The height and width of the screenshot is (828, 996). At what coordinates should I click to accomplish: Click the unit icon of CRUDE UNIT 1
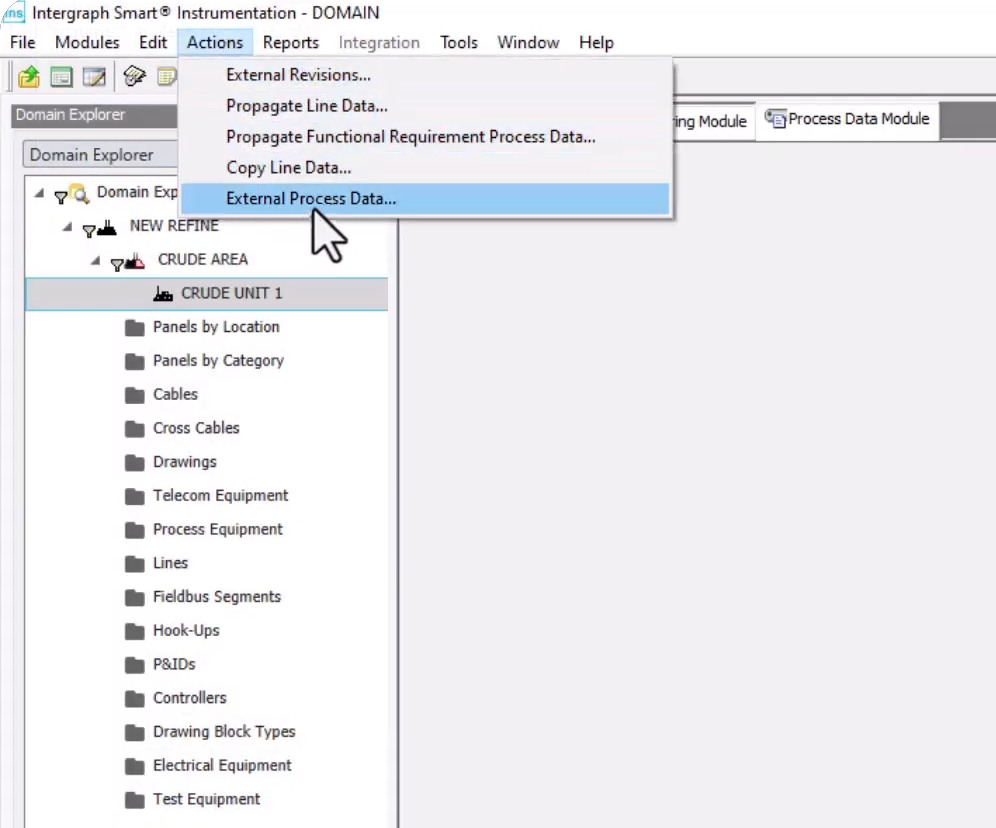pos(163,293)
